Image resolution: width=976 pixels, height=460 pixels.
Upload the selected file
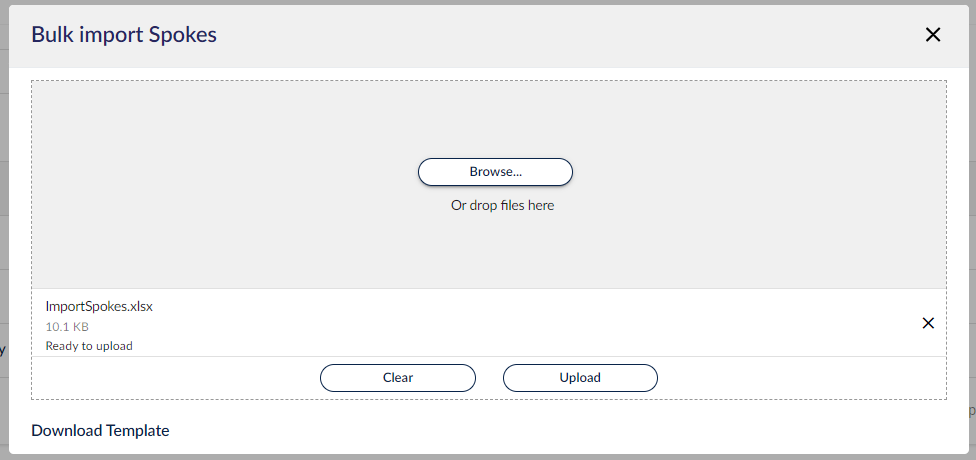(580, 378)
